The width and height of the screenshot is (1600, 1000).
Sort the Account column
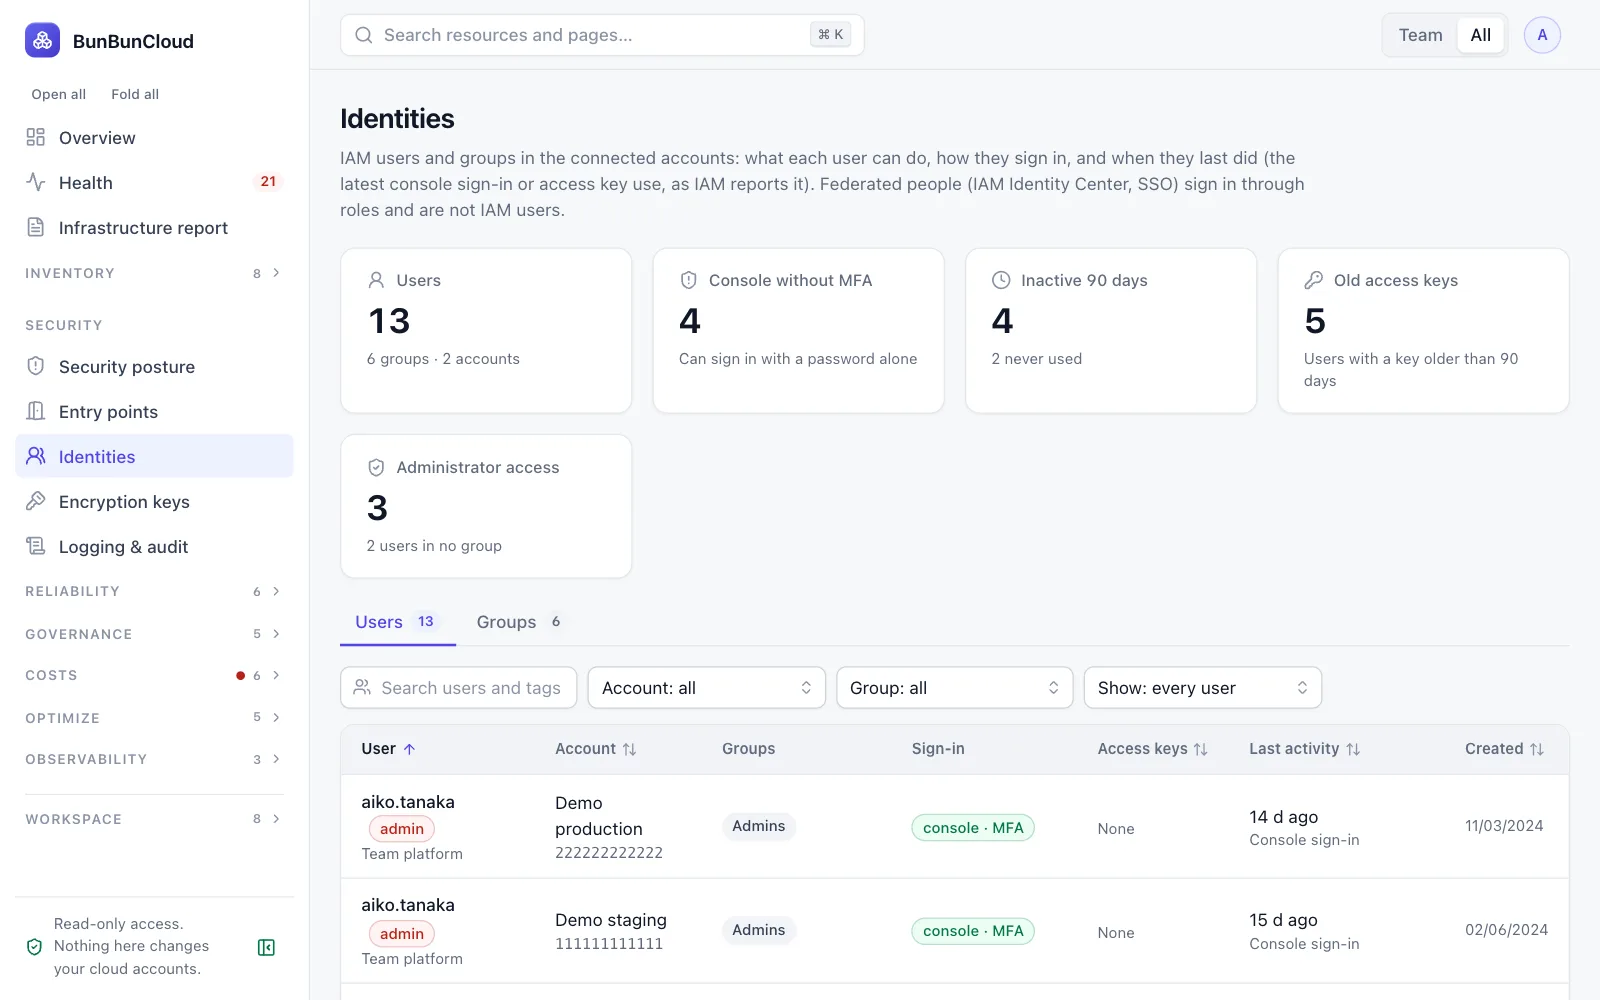(x=629, y=749)
